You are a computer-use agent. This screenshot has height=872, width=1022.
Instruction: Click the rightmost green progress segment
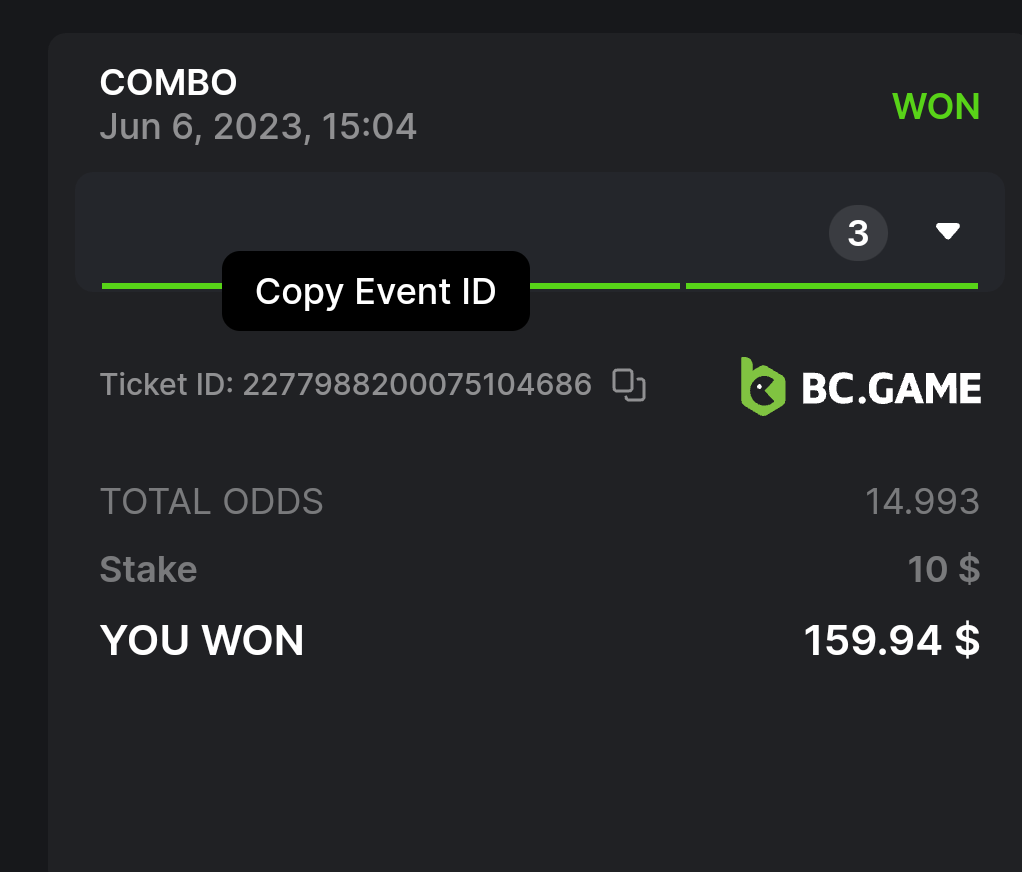pos(831,286)
